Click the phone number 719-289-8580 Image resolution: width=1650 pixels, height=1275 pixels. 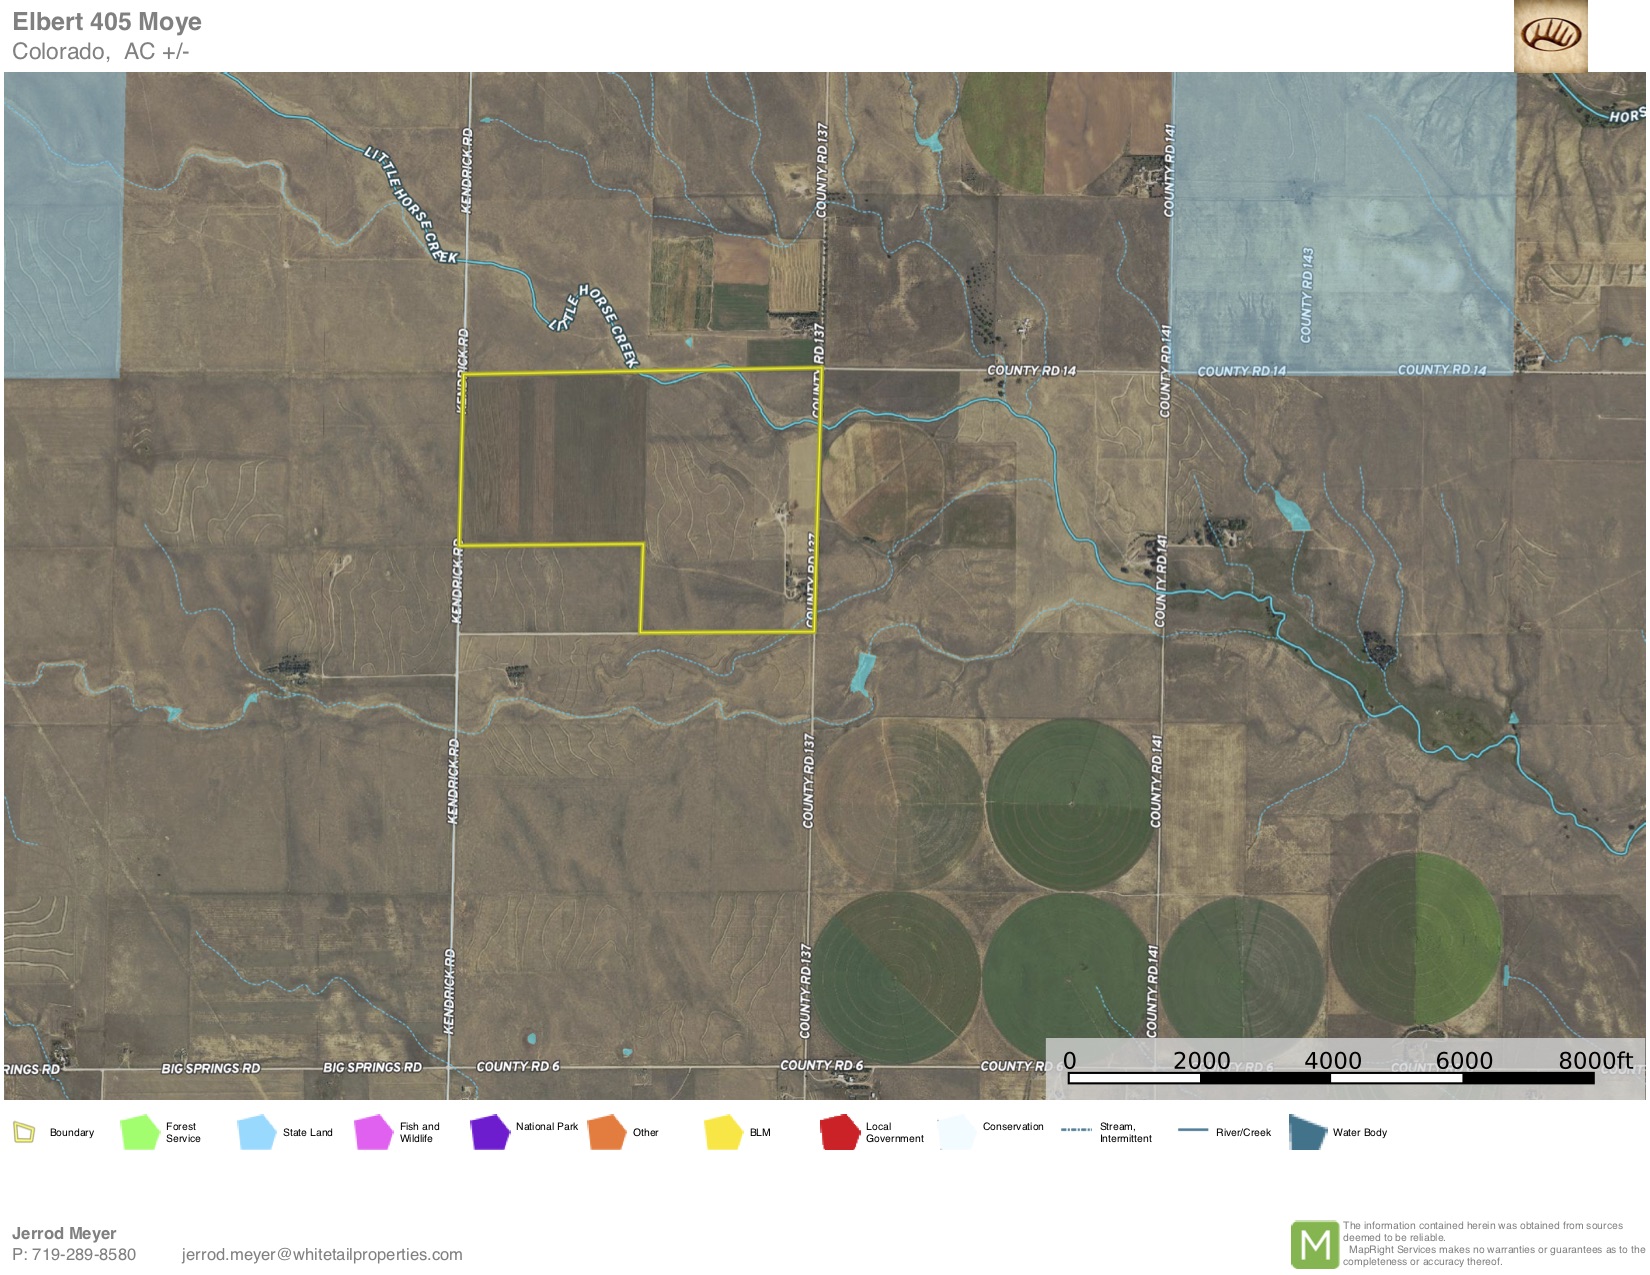point(84,1254)
